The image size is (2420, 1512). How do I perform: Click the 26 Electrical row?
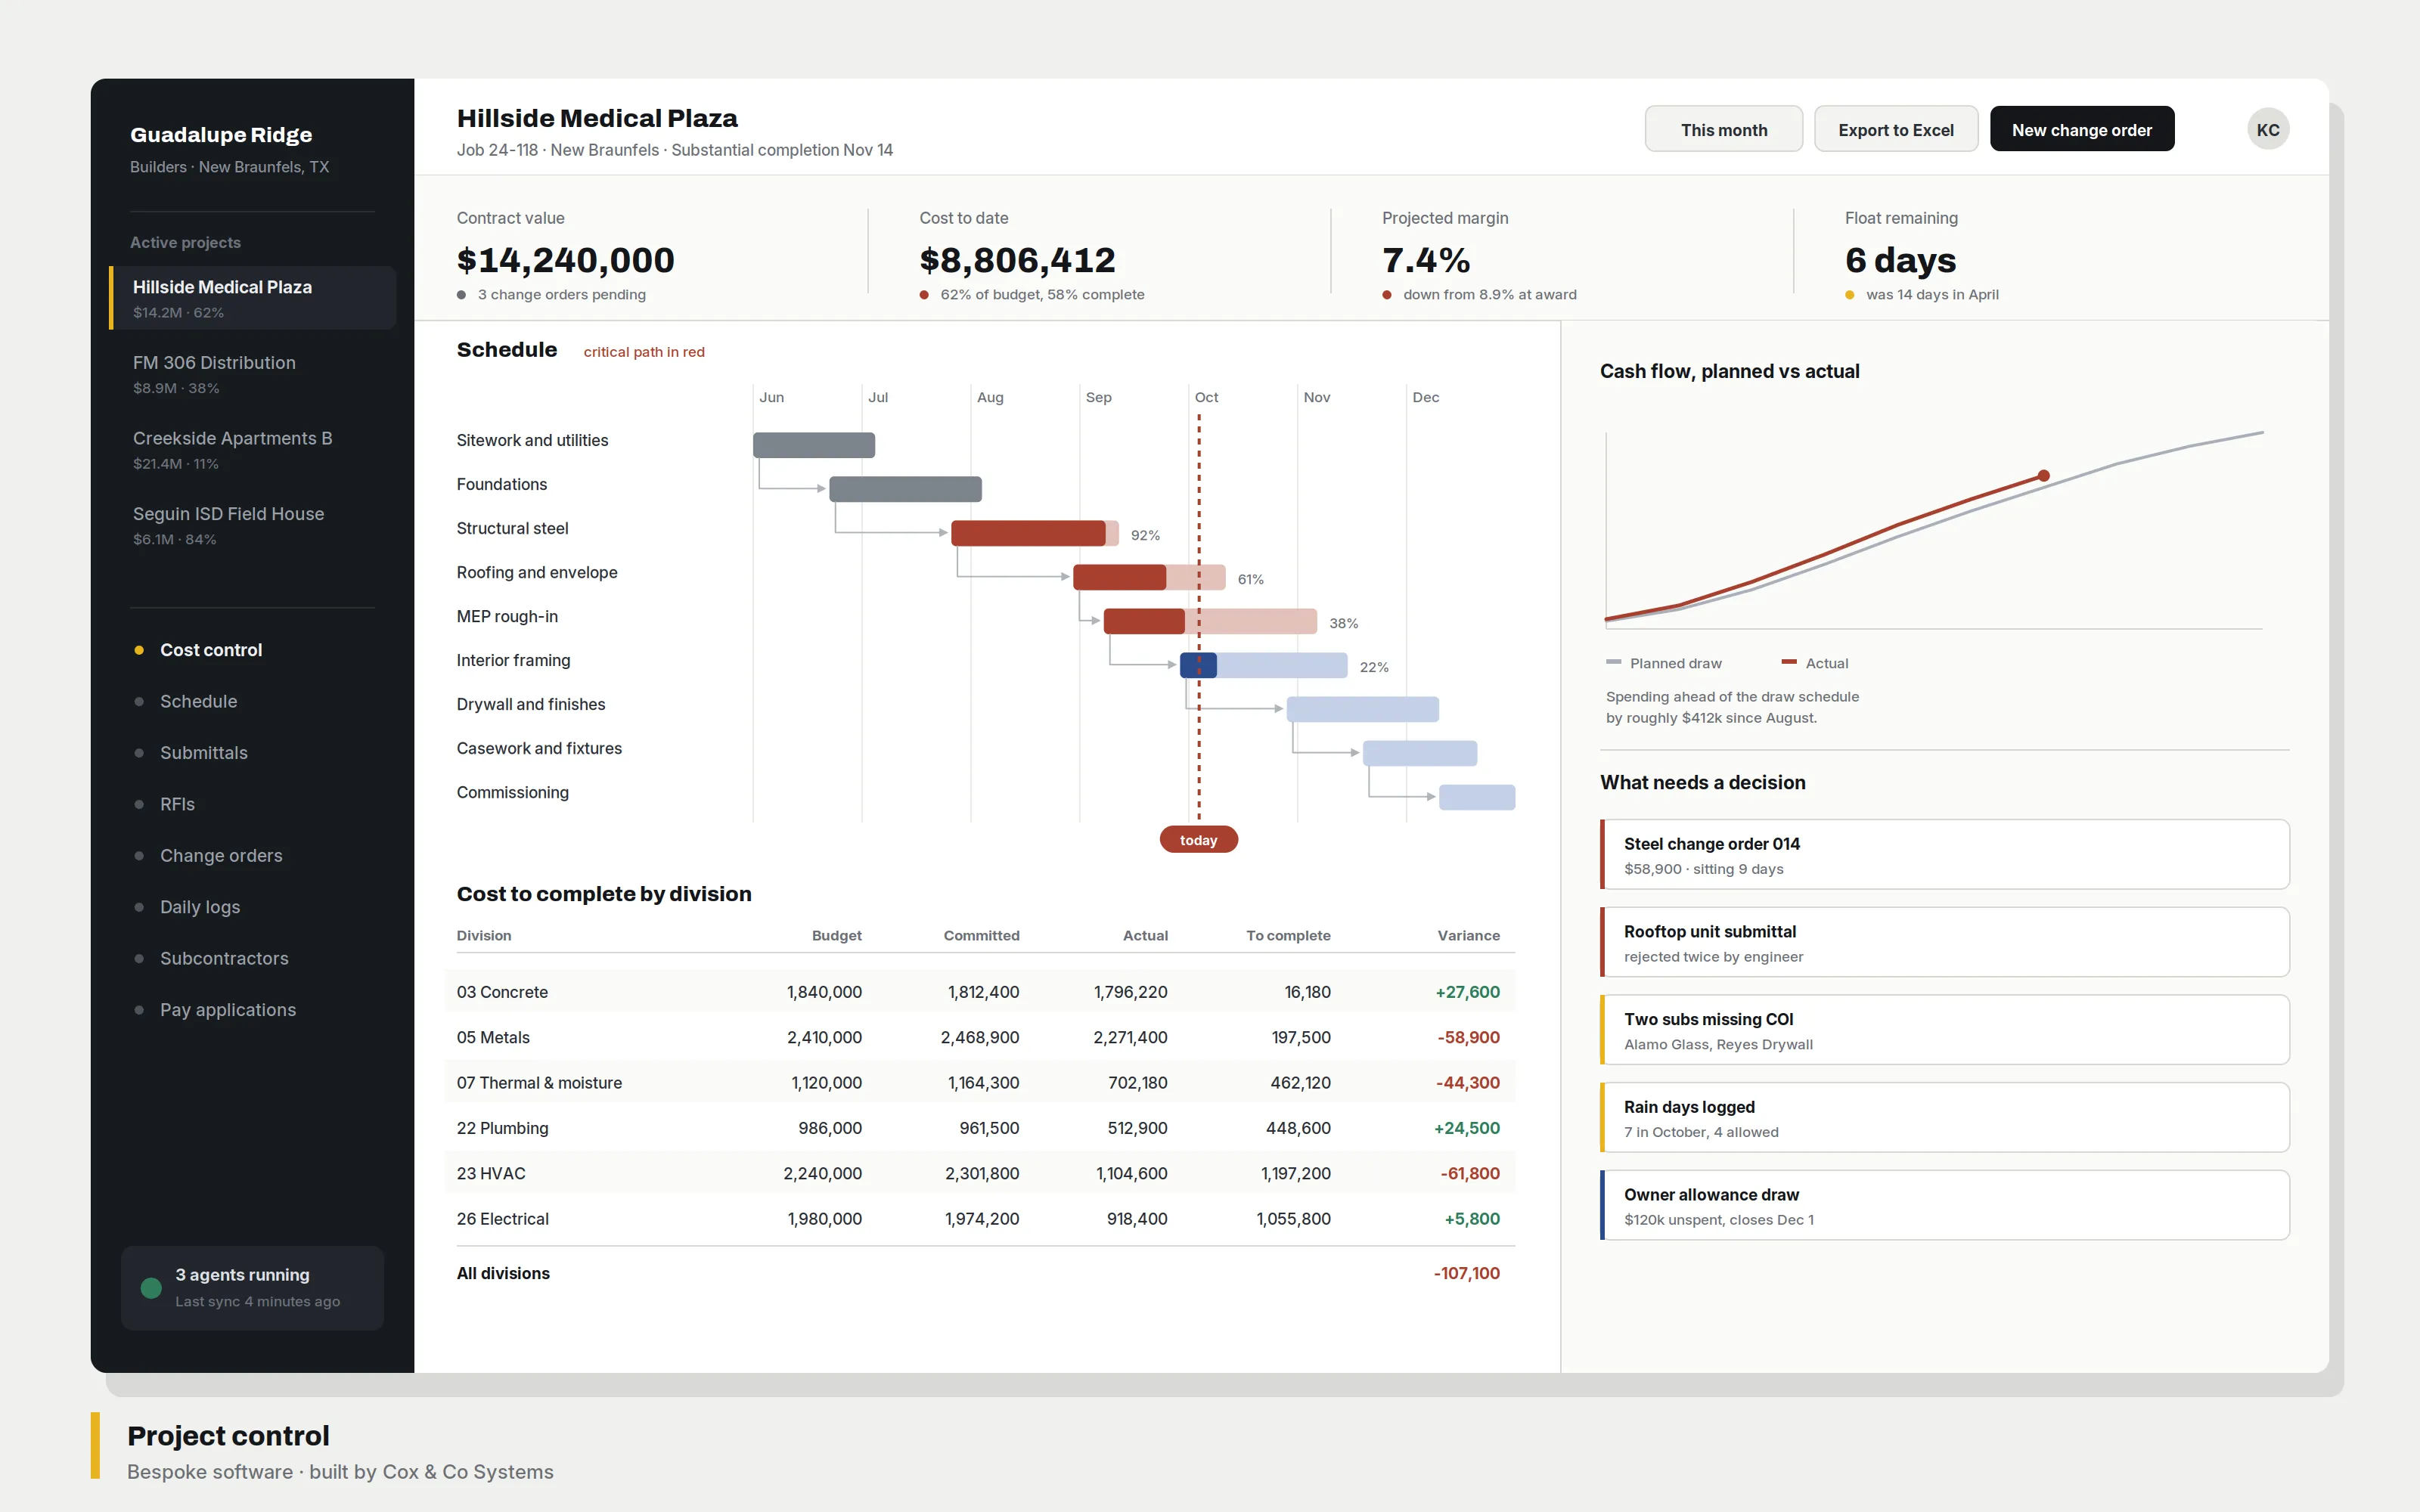click(x=980, y=1218)
